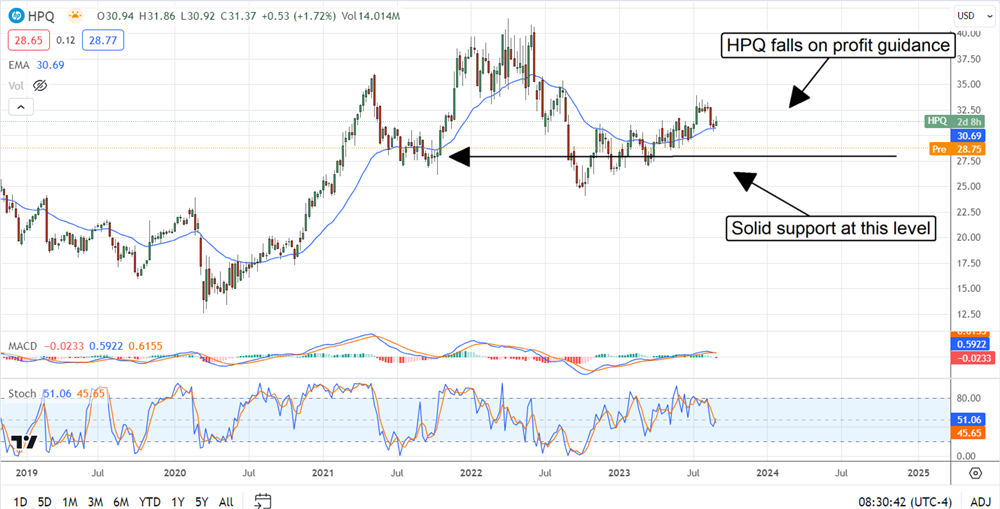1000x509 pixels.
Task: Collapse the indicator legend with chevron button
Action: (17, 106)
